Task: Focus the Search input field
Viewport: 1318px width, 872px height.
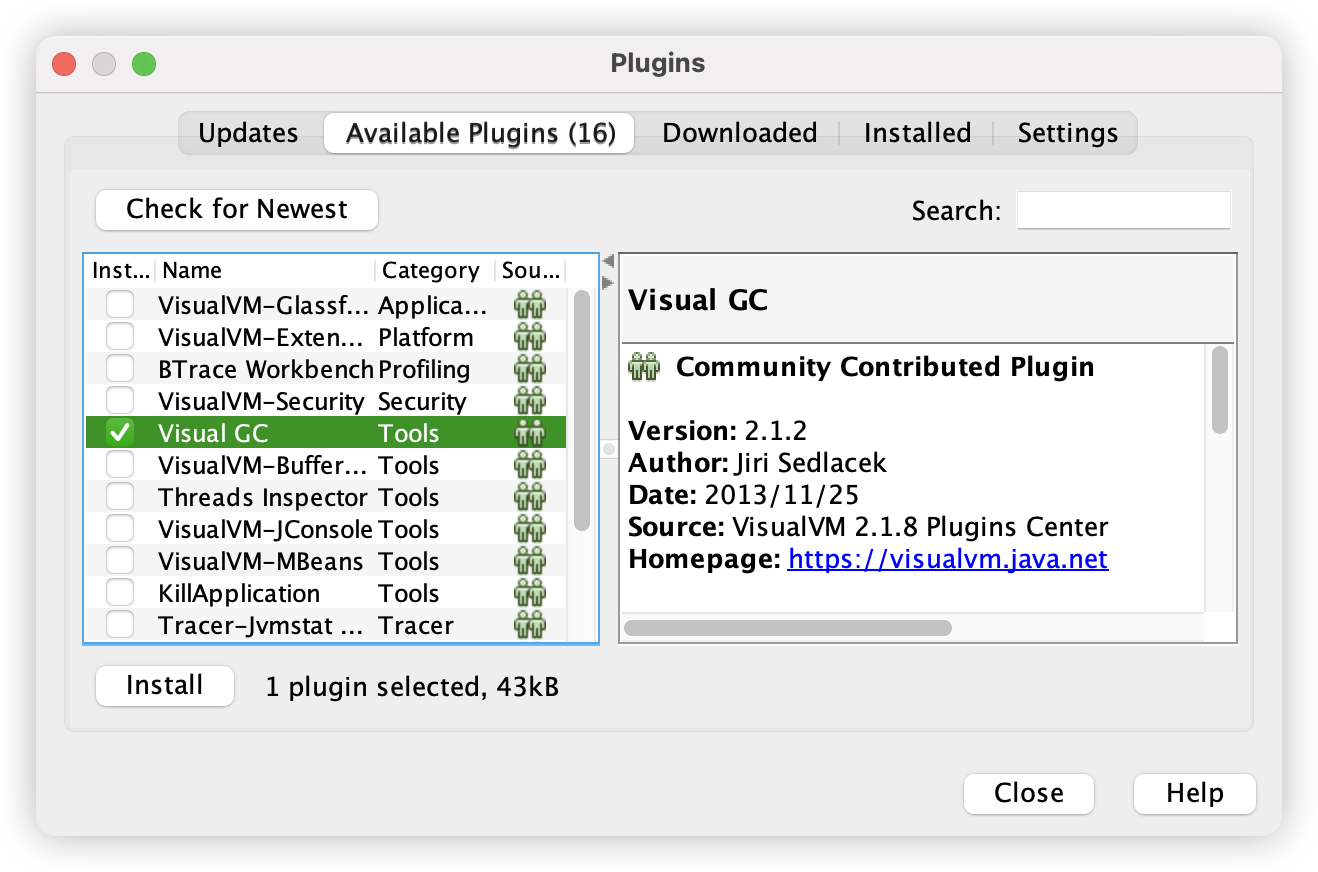Action: (x=1124, y=210)
